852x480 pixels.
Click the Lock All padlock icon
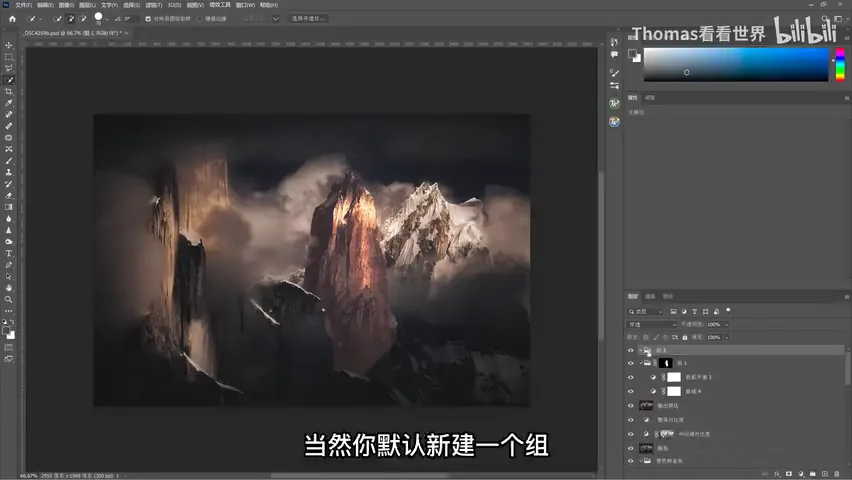point(685,338)
